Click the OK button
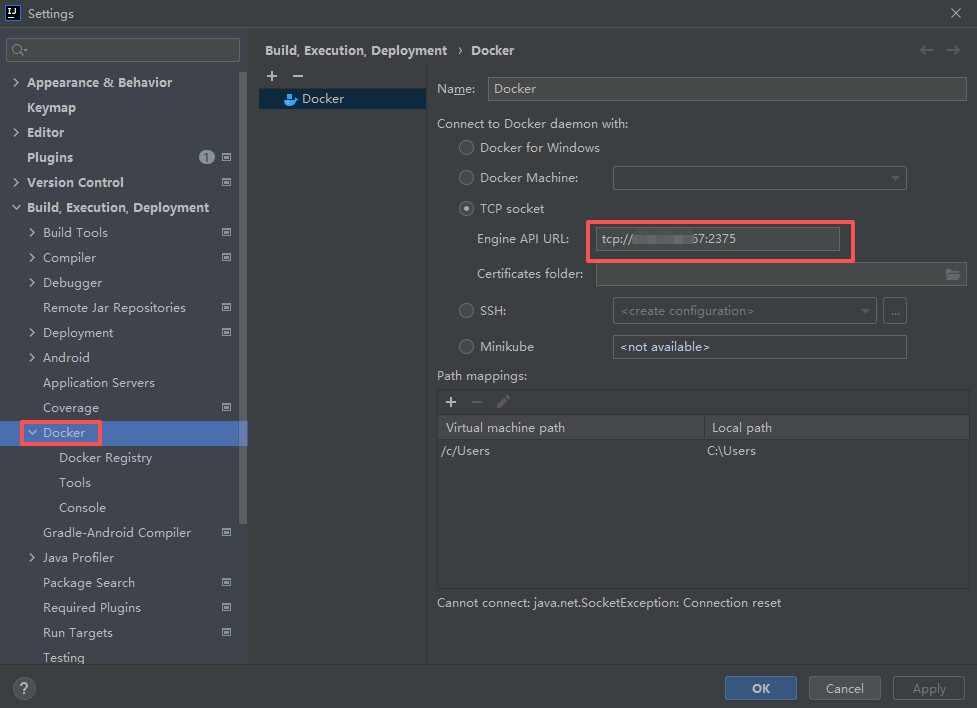Viewport: 977px width, 708px height. [761, 688]
